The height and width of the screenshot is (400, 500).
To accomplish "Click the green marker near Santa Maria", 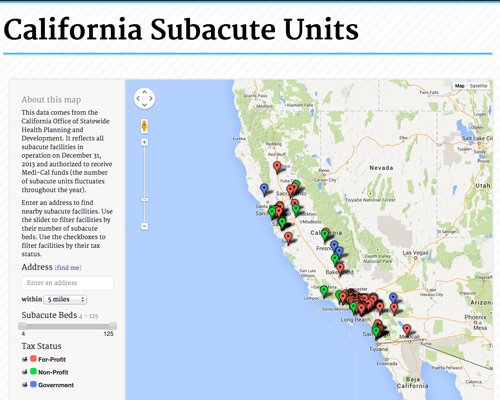I will click(x=324, y=291).
